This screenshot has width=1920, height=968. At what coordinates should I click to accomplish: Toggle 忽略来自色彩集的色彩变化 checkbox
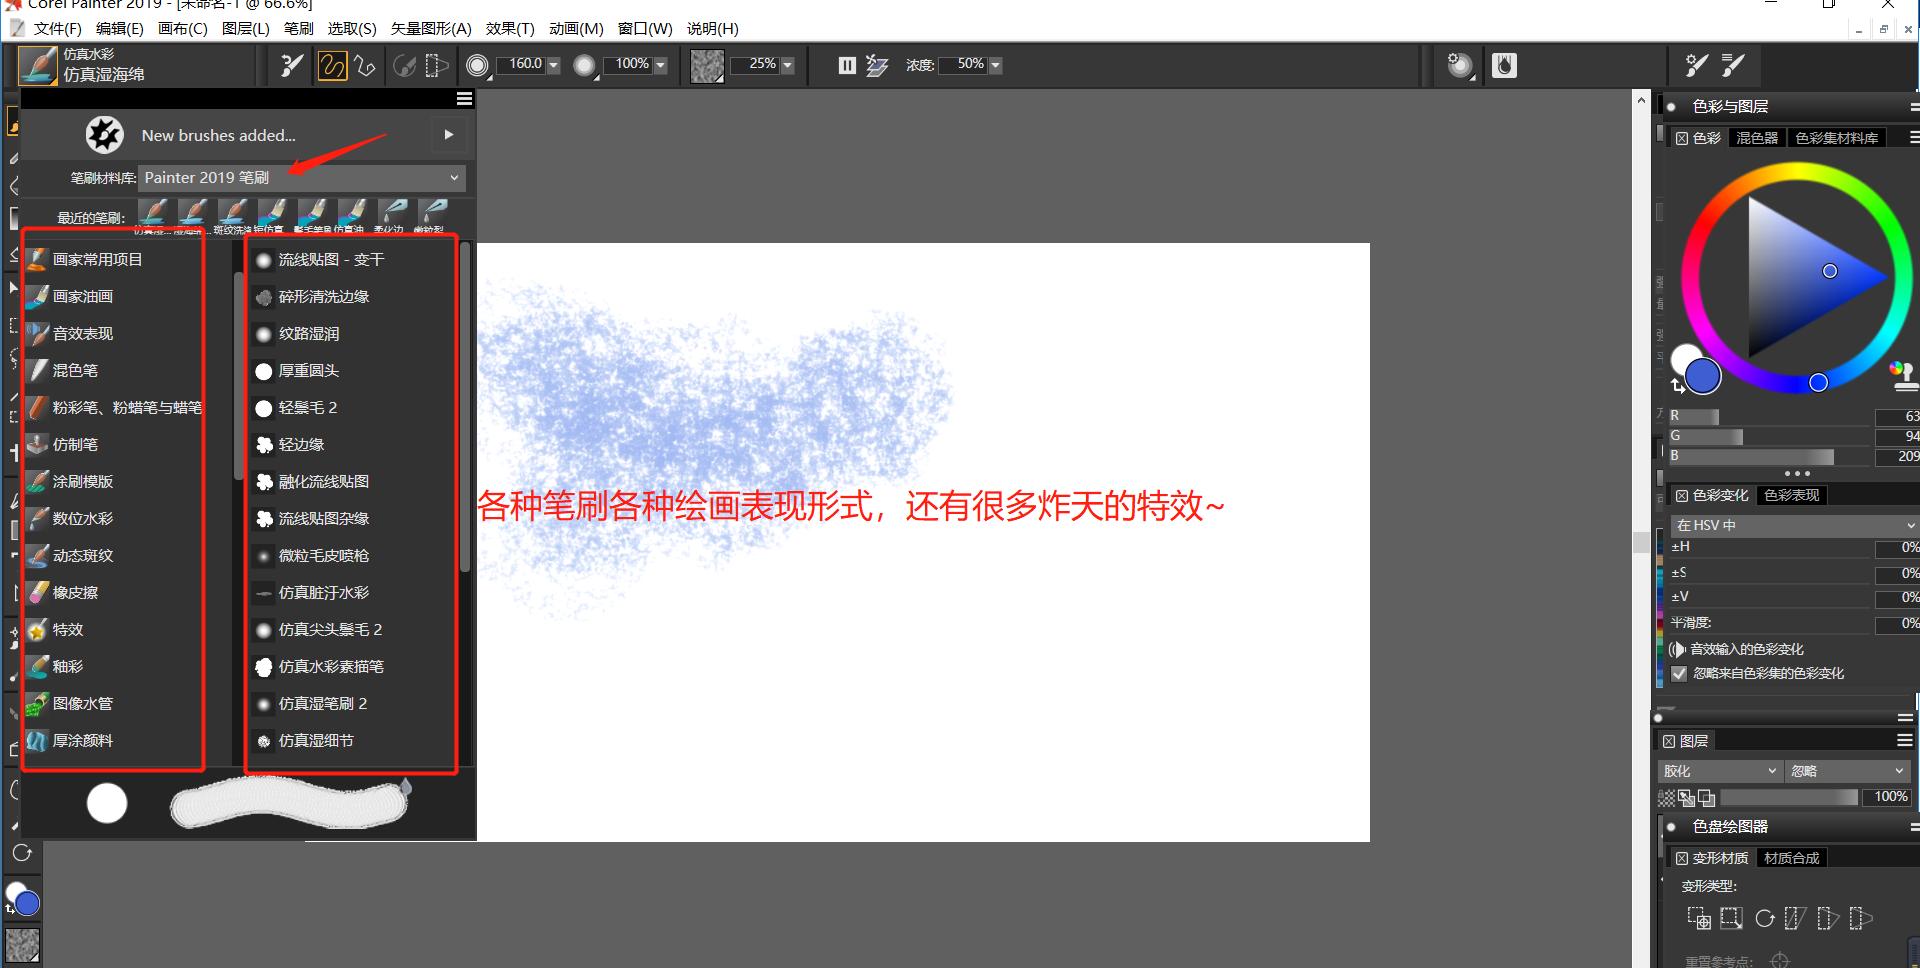pyautogui.click(x=1679, y=674)
